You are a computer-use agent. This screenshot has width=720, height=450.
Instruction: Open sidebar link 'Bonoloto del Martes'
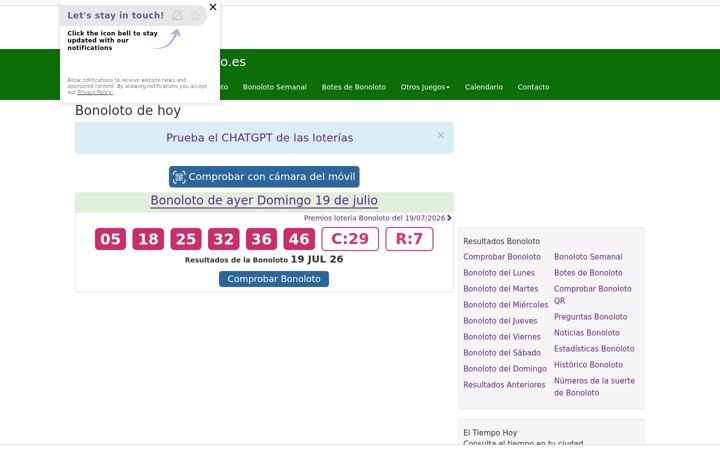click(x=501, y=289)
